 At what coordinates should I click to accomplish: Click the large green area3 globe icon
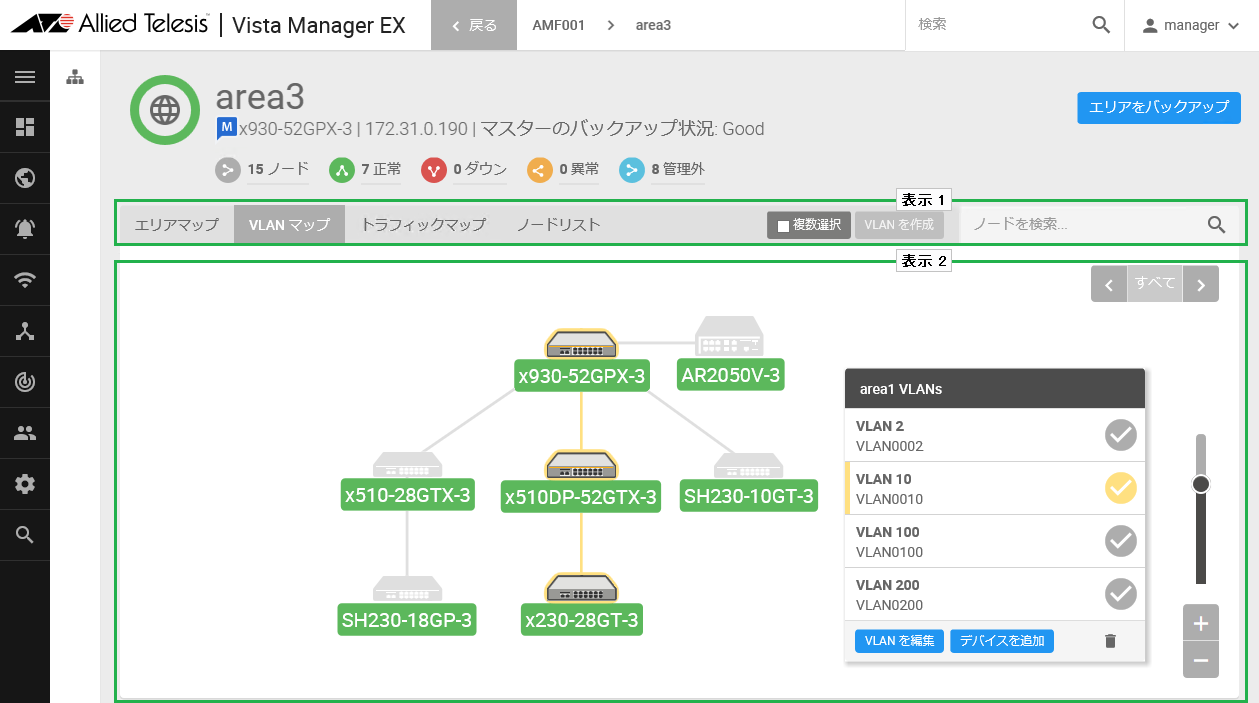(165, 110)
